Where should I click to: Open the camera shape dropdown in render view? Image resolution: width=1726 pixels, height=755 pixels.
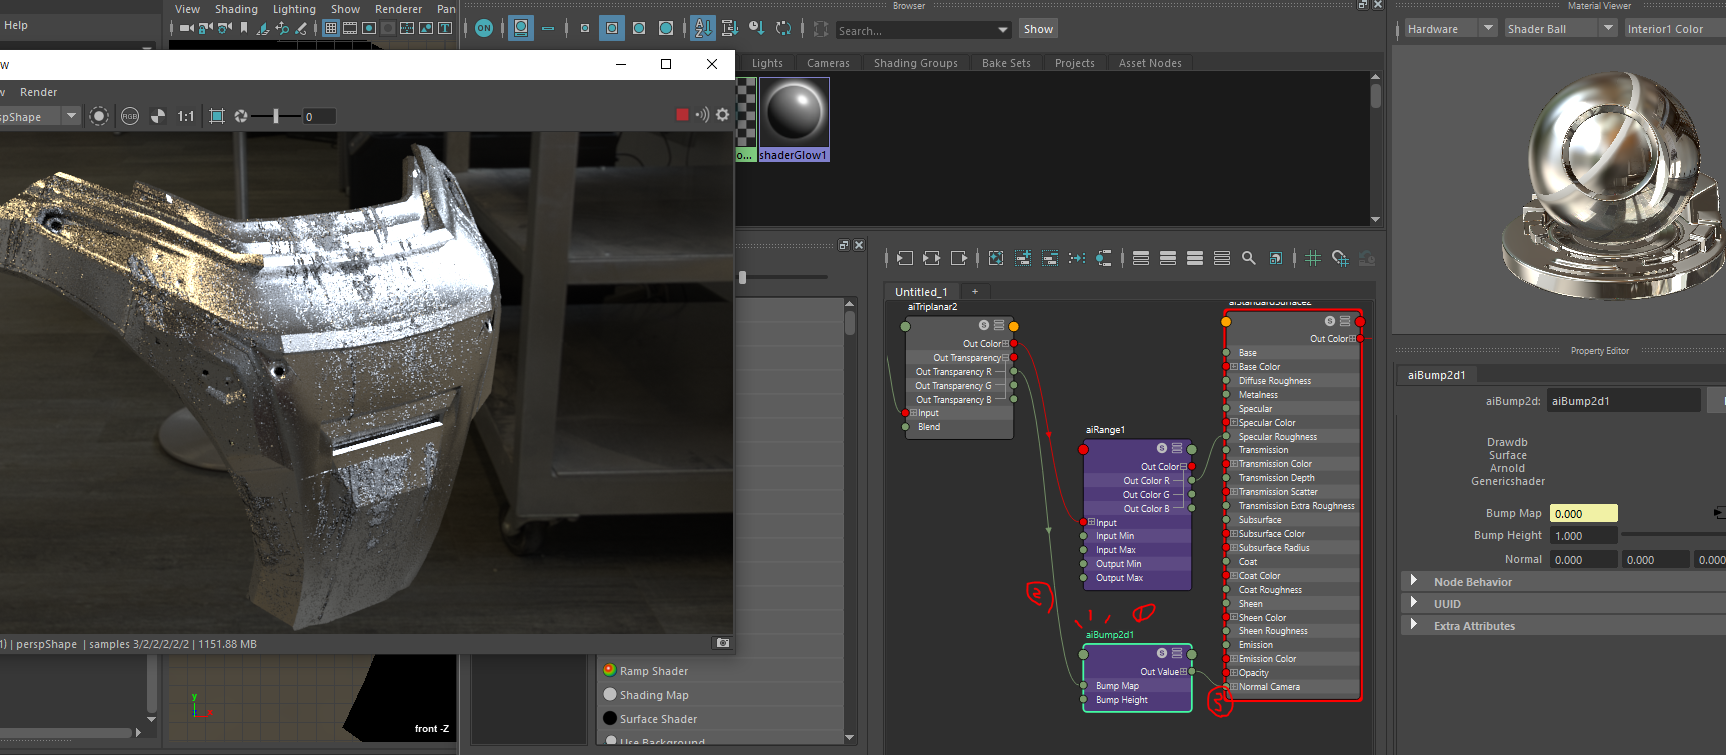tap(71, 116)
